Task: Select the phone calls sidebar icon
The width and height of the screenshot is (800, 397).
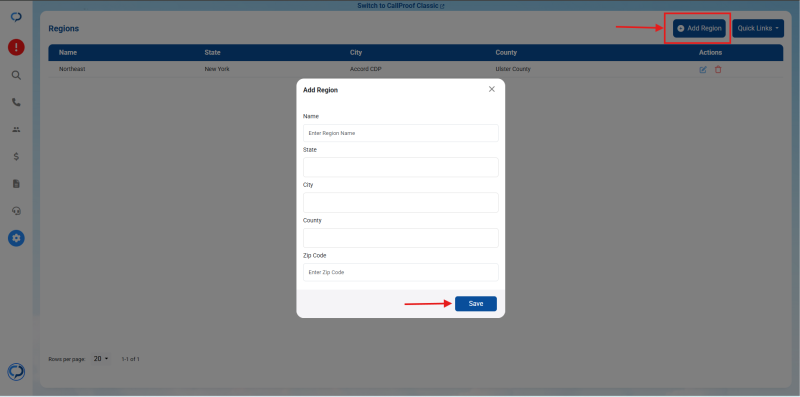Action: 16,102
